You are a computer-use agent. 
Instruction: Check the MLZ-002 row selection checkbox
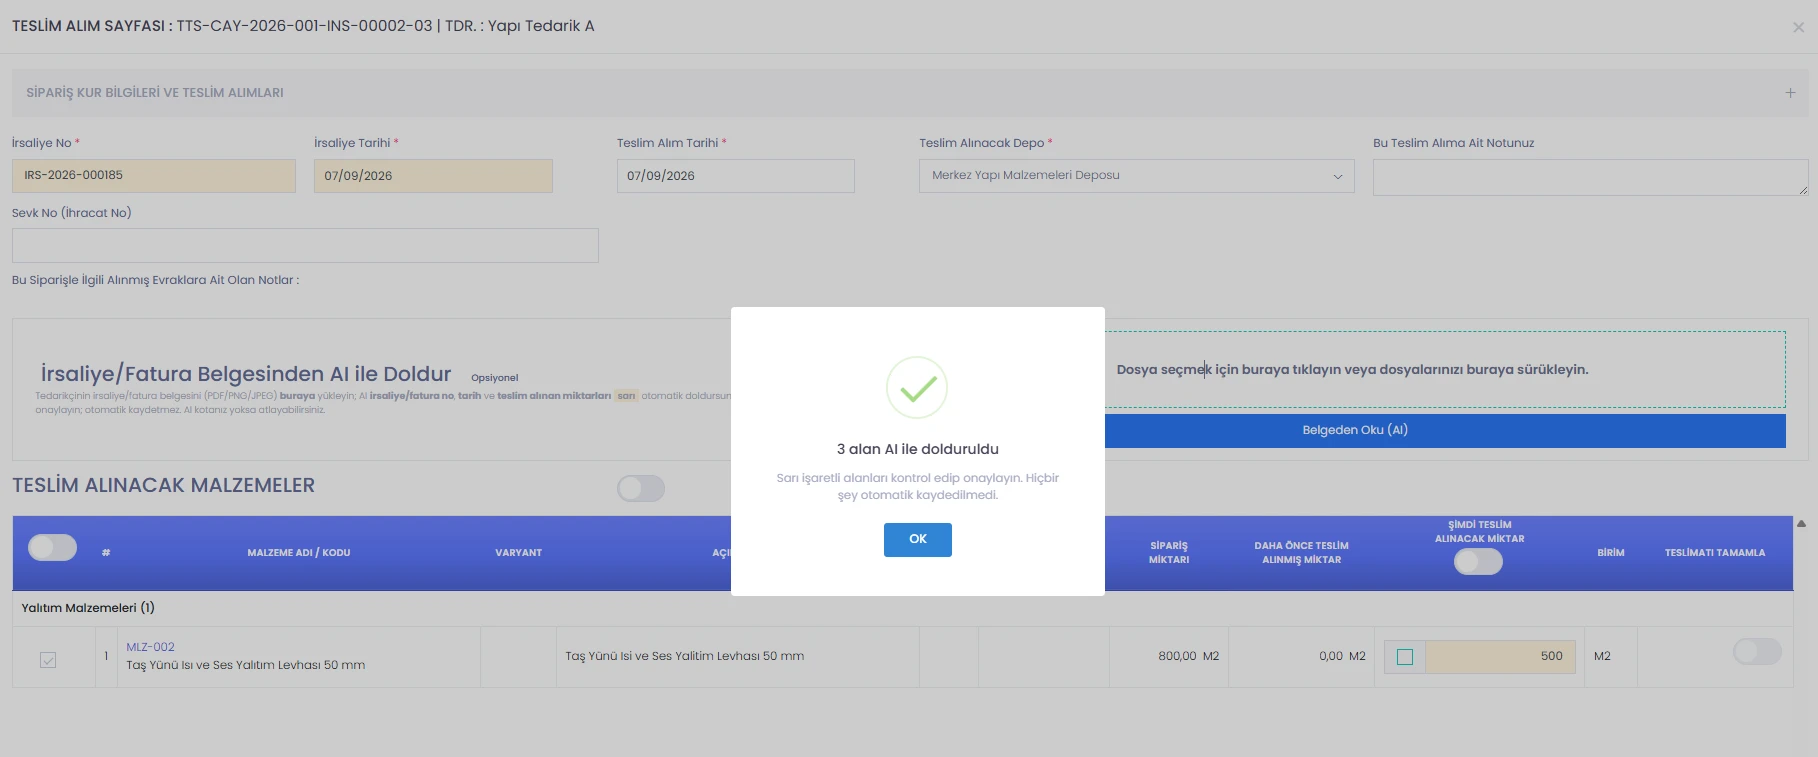pos(48,660)
